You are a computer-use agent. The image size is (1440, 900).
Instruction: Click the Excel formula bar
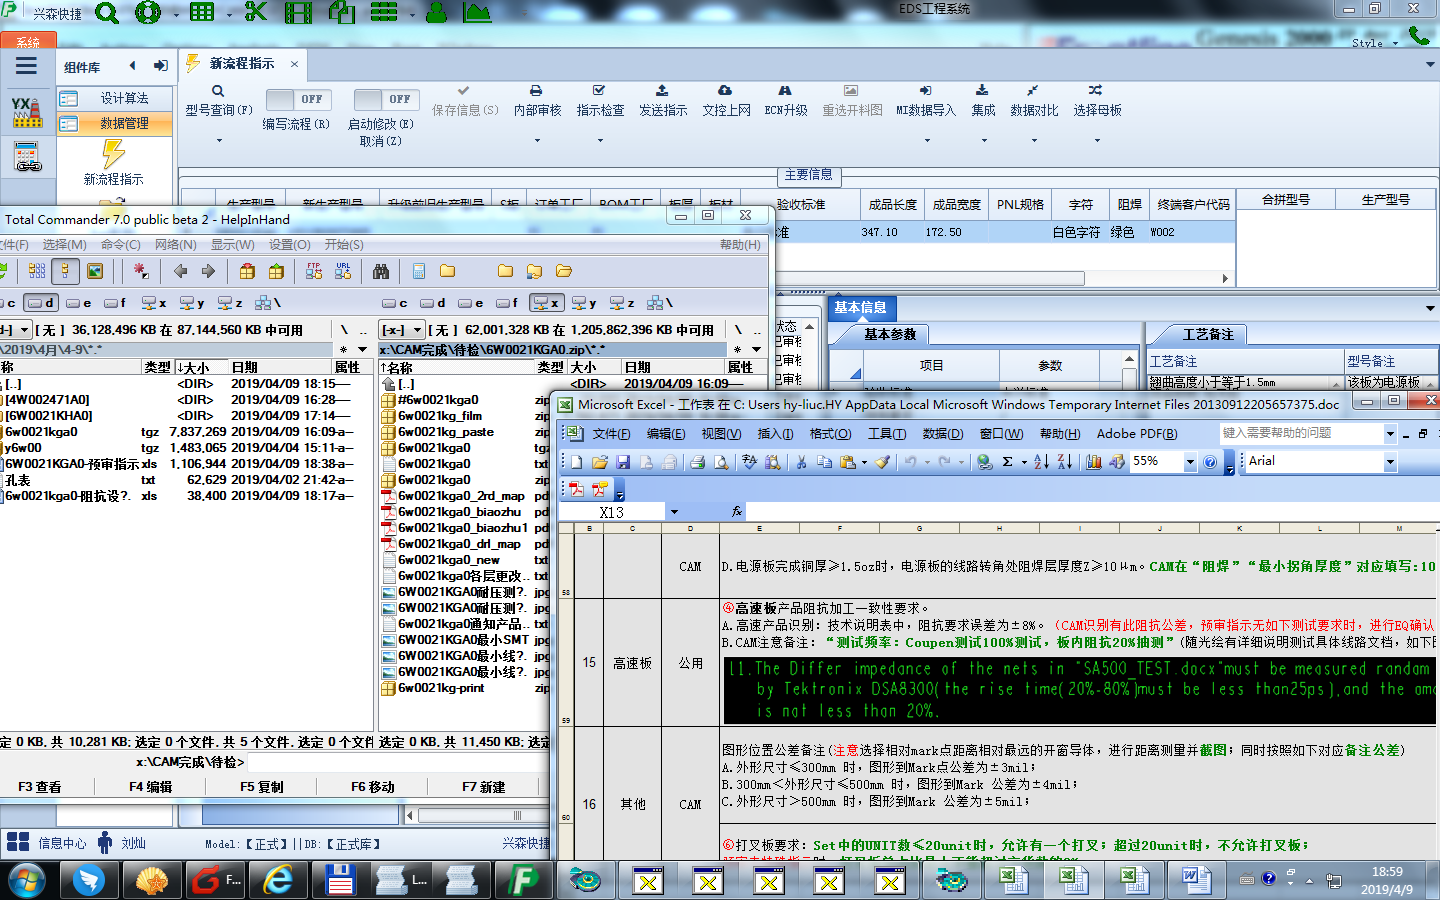(x=1092, y=512)
